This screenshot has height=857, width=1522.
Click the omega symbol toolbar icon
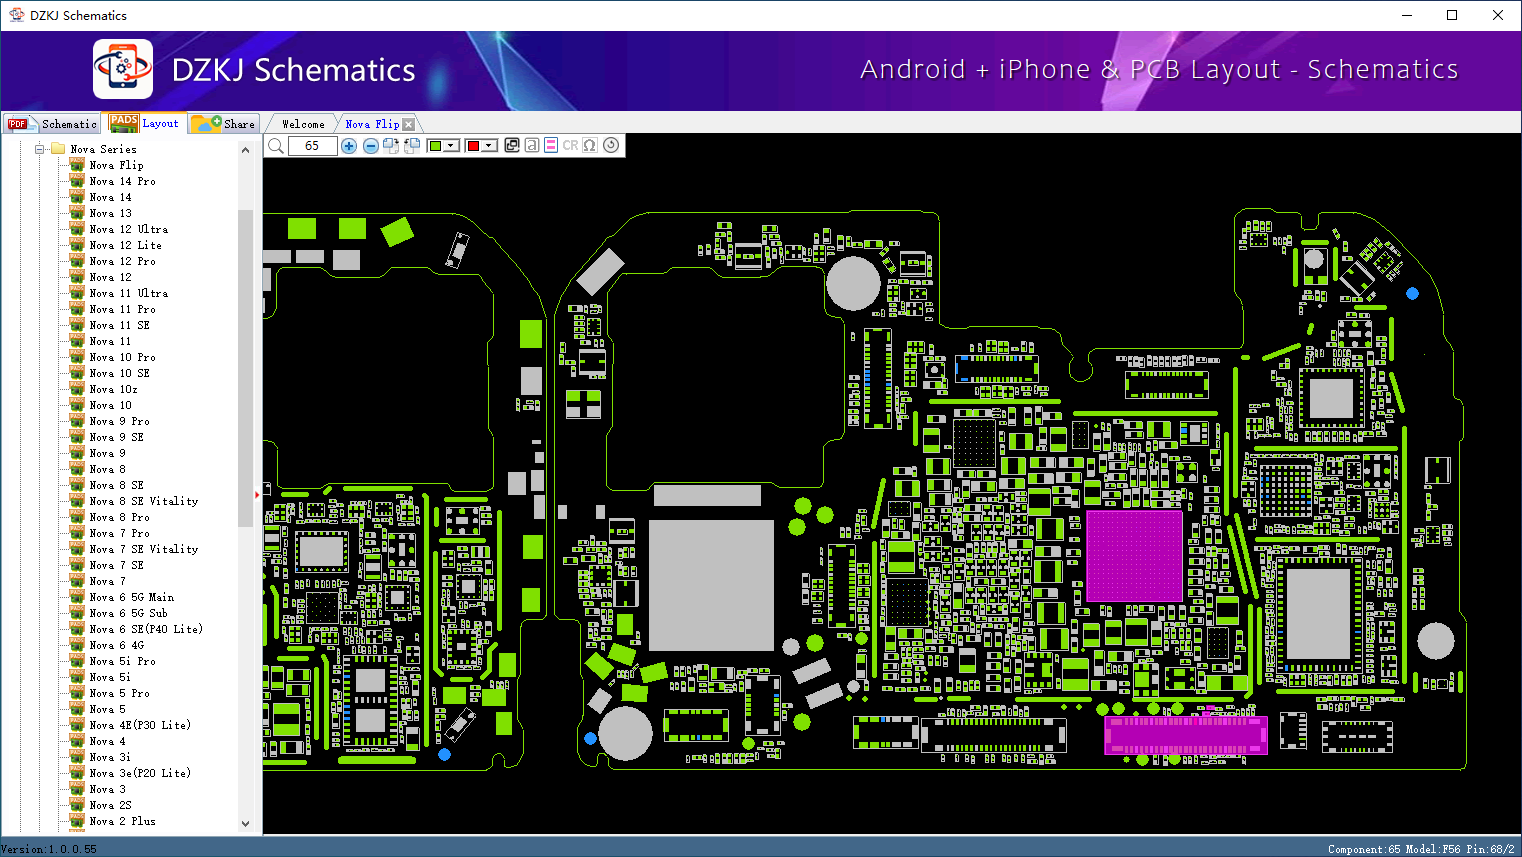pyautogui.click(x=590, y=145)
